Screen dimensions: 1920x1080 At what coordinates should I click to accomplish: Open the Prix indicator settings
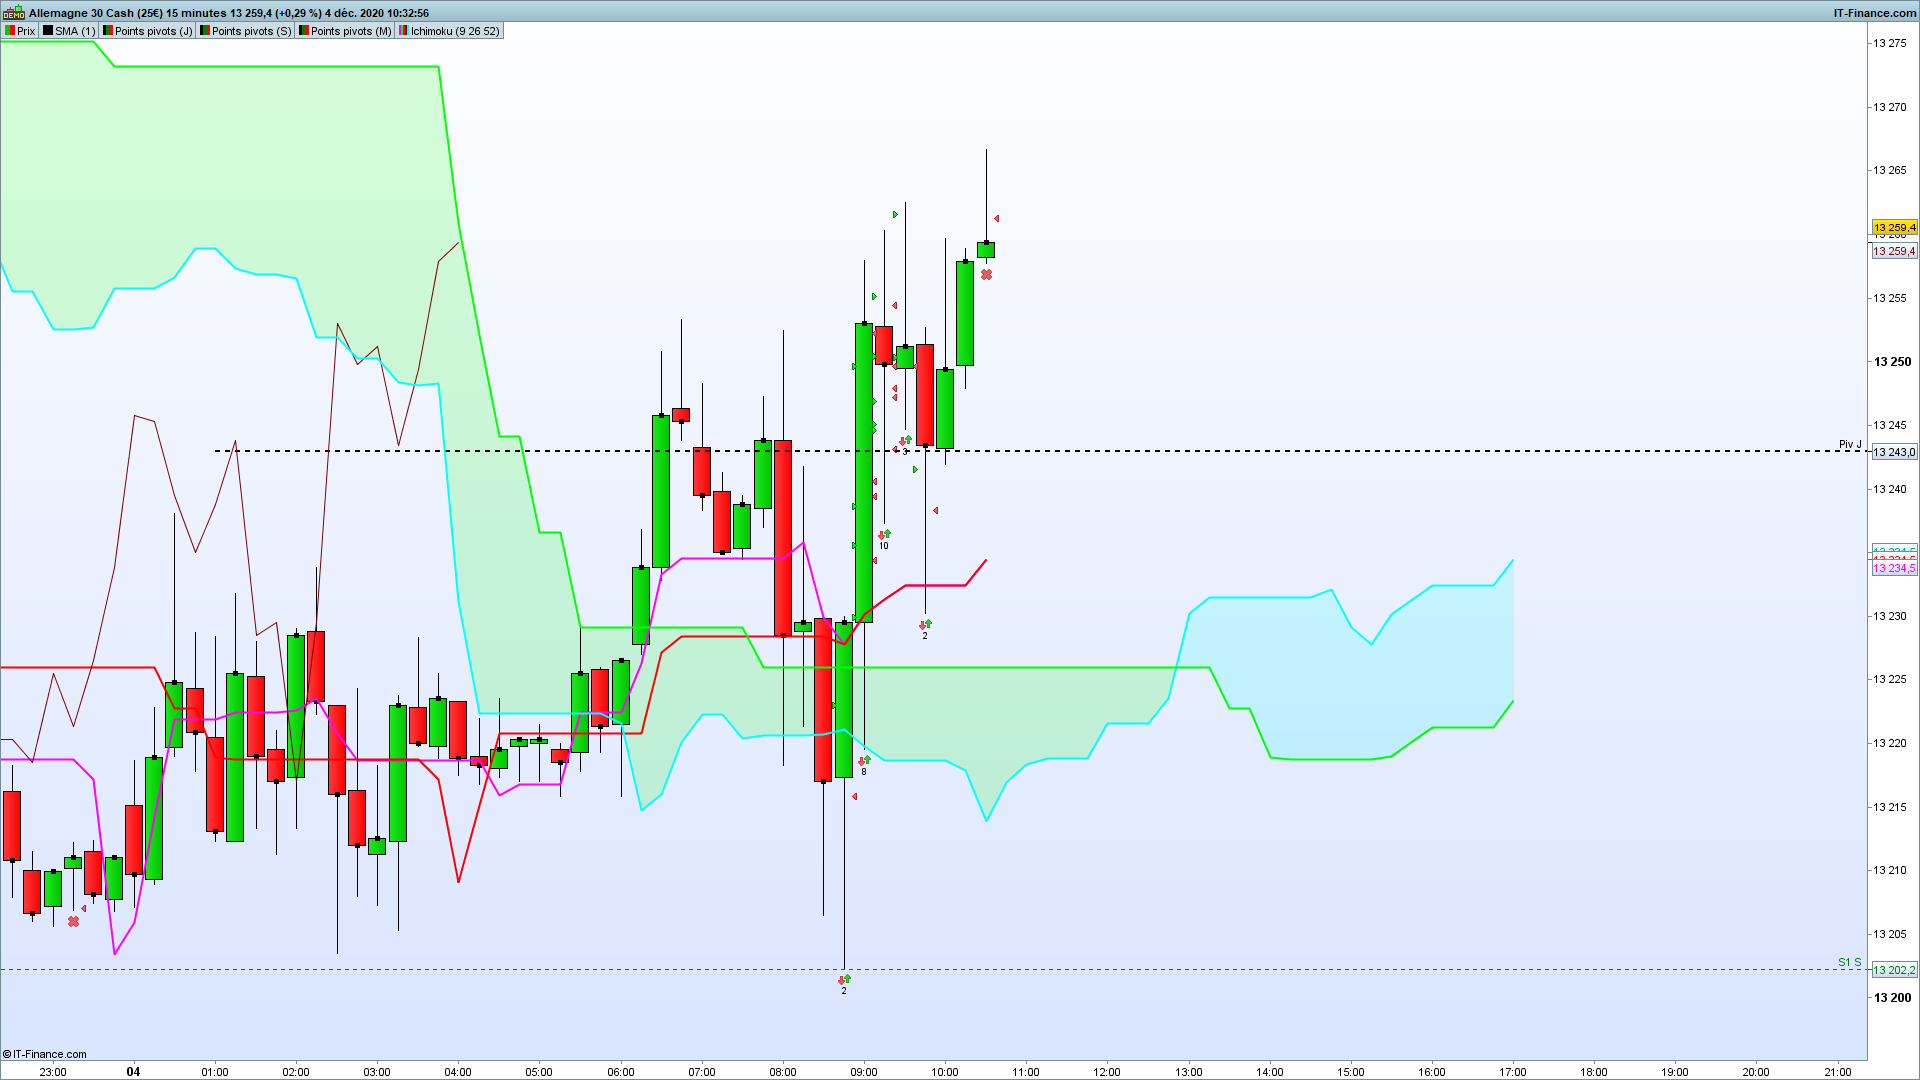click(x=25, y=31)
